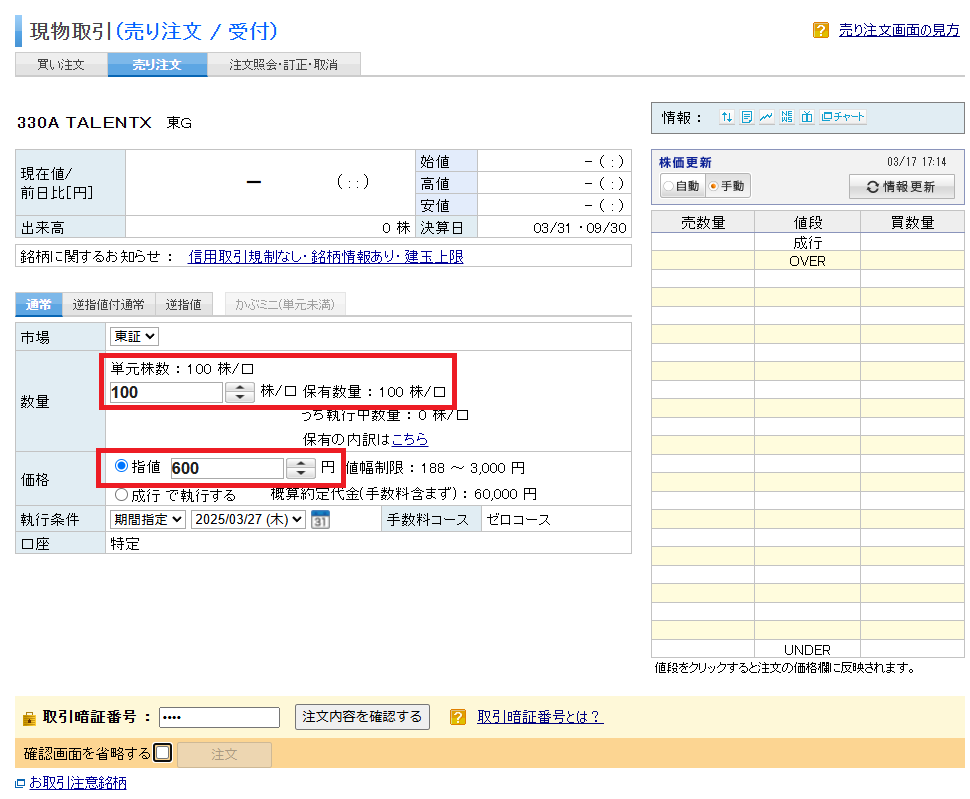Expand the 期間指定 execution condition dropdown
Viewport: 970px width, 799px height.
[x=147, y=519]
